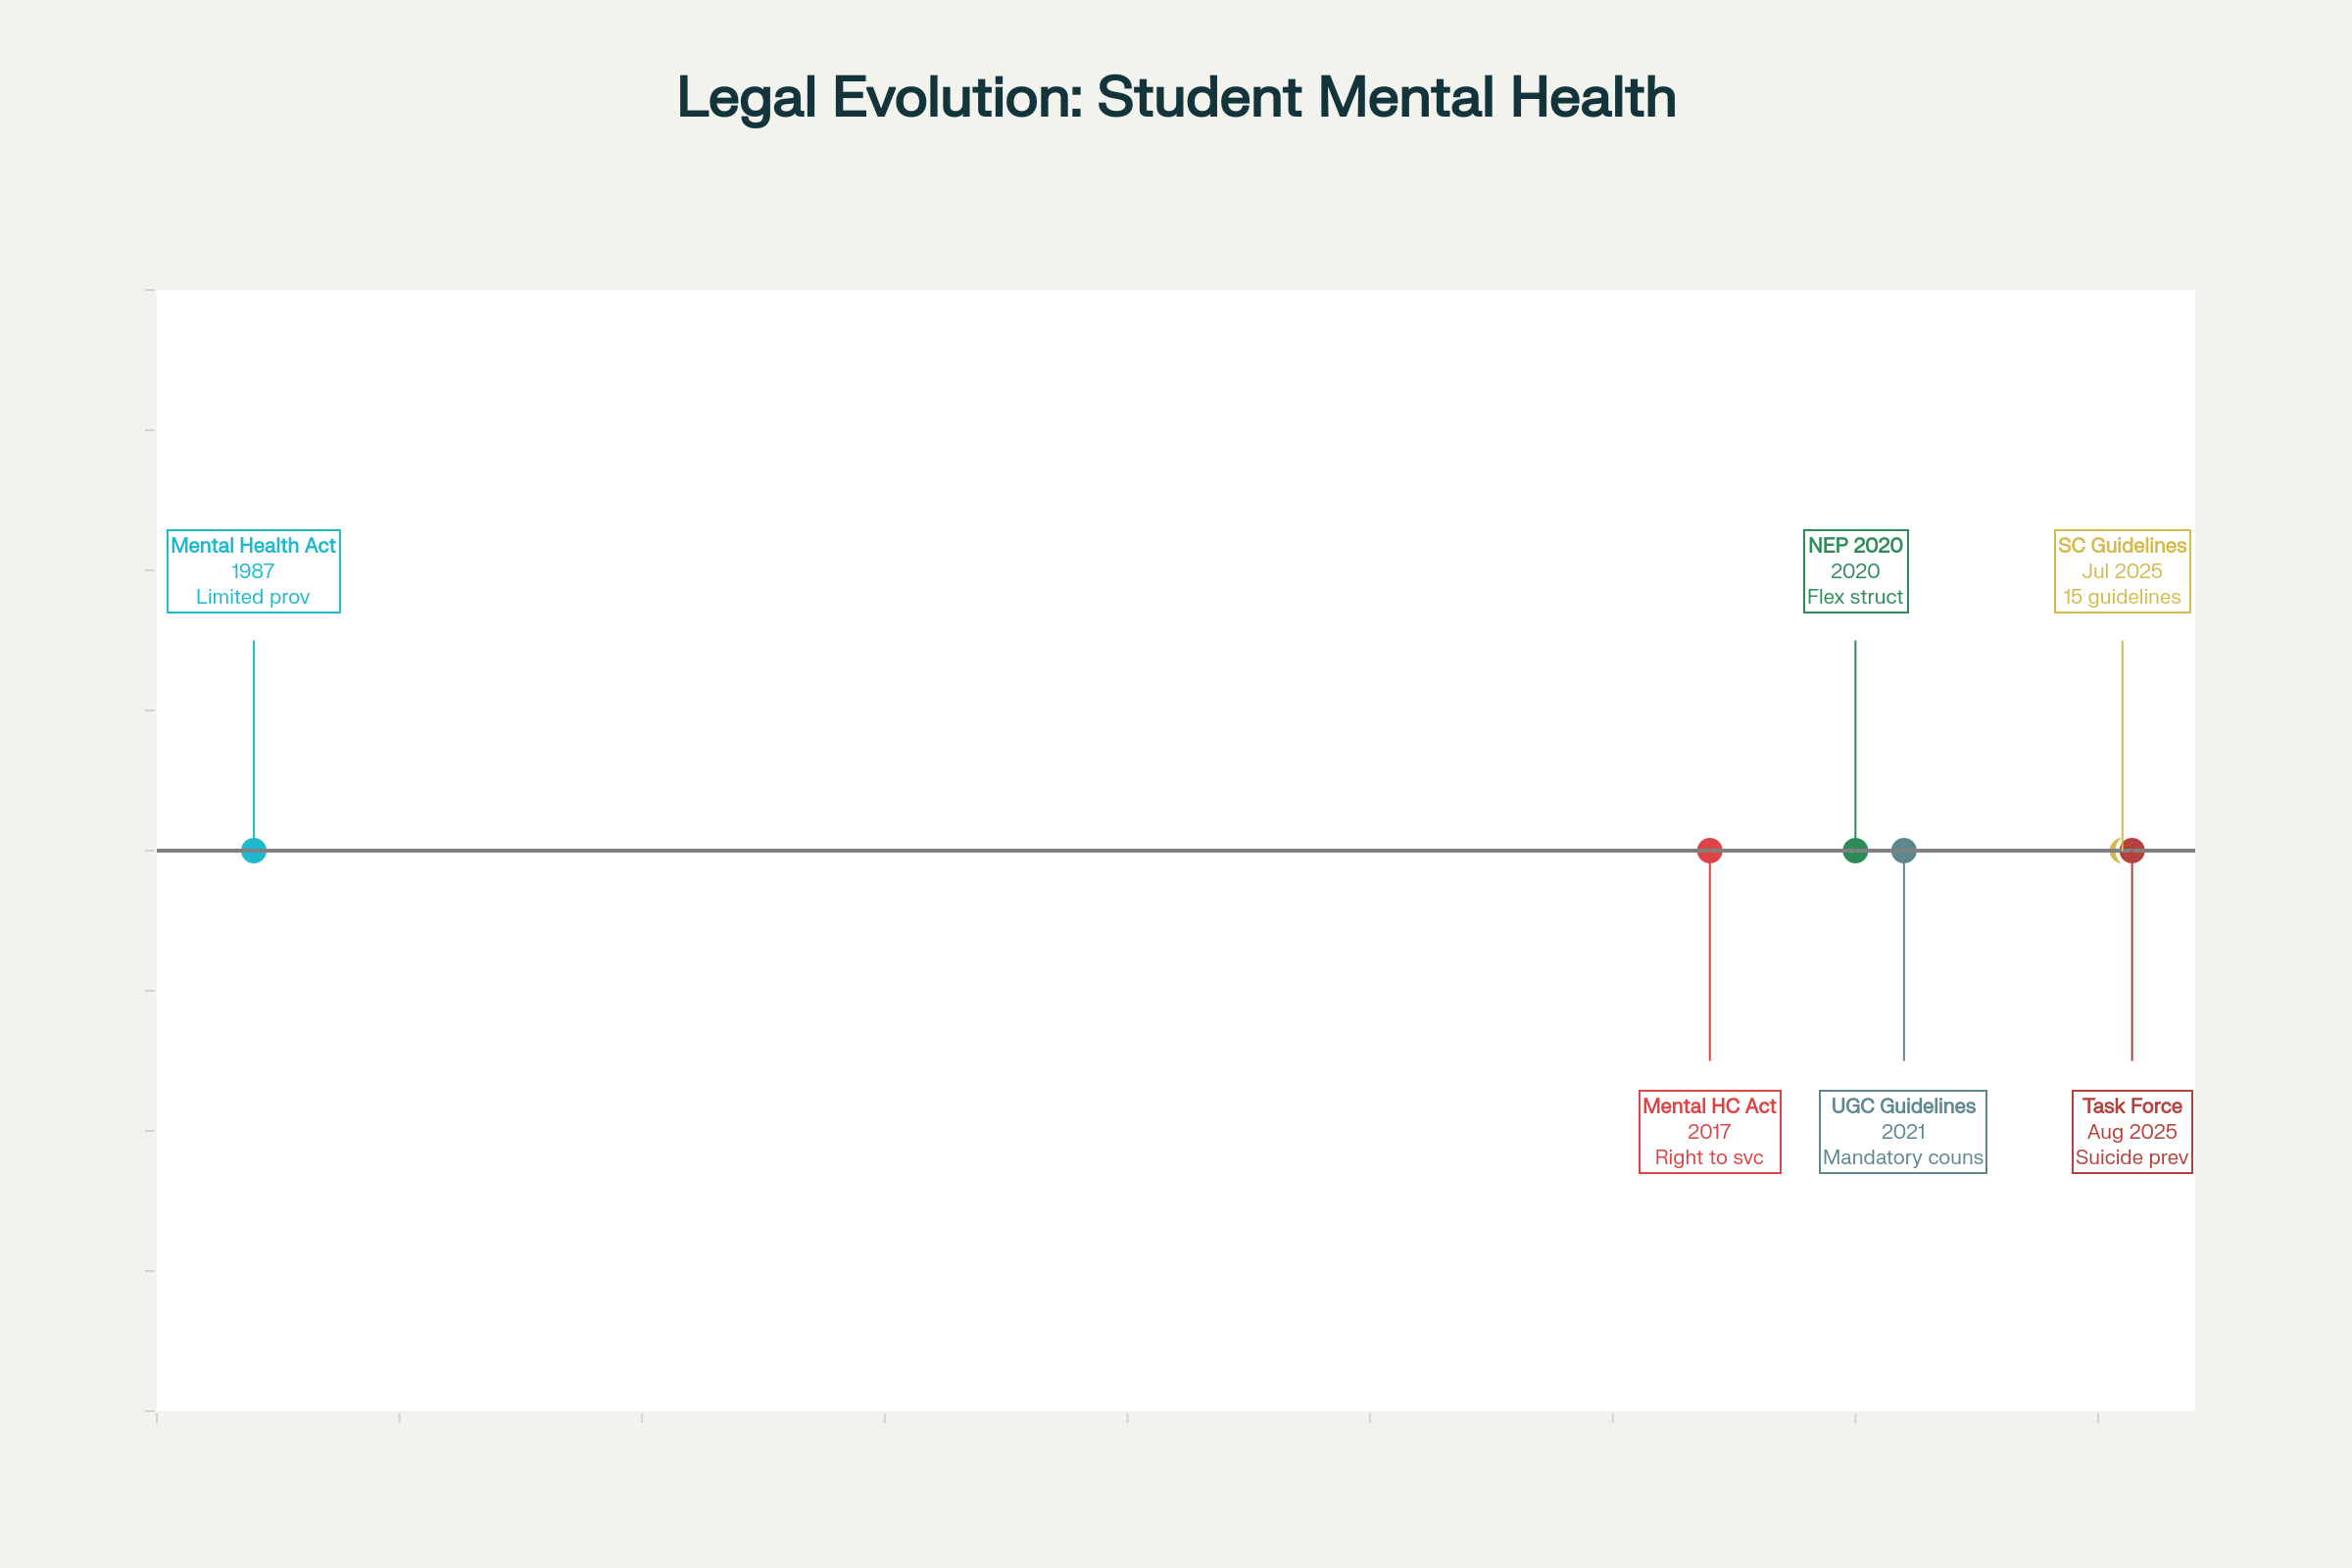Select the red Mental HC Act 2017 dot
The height and width of the screenshot is (1568, 2352).
1710,851
